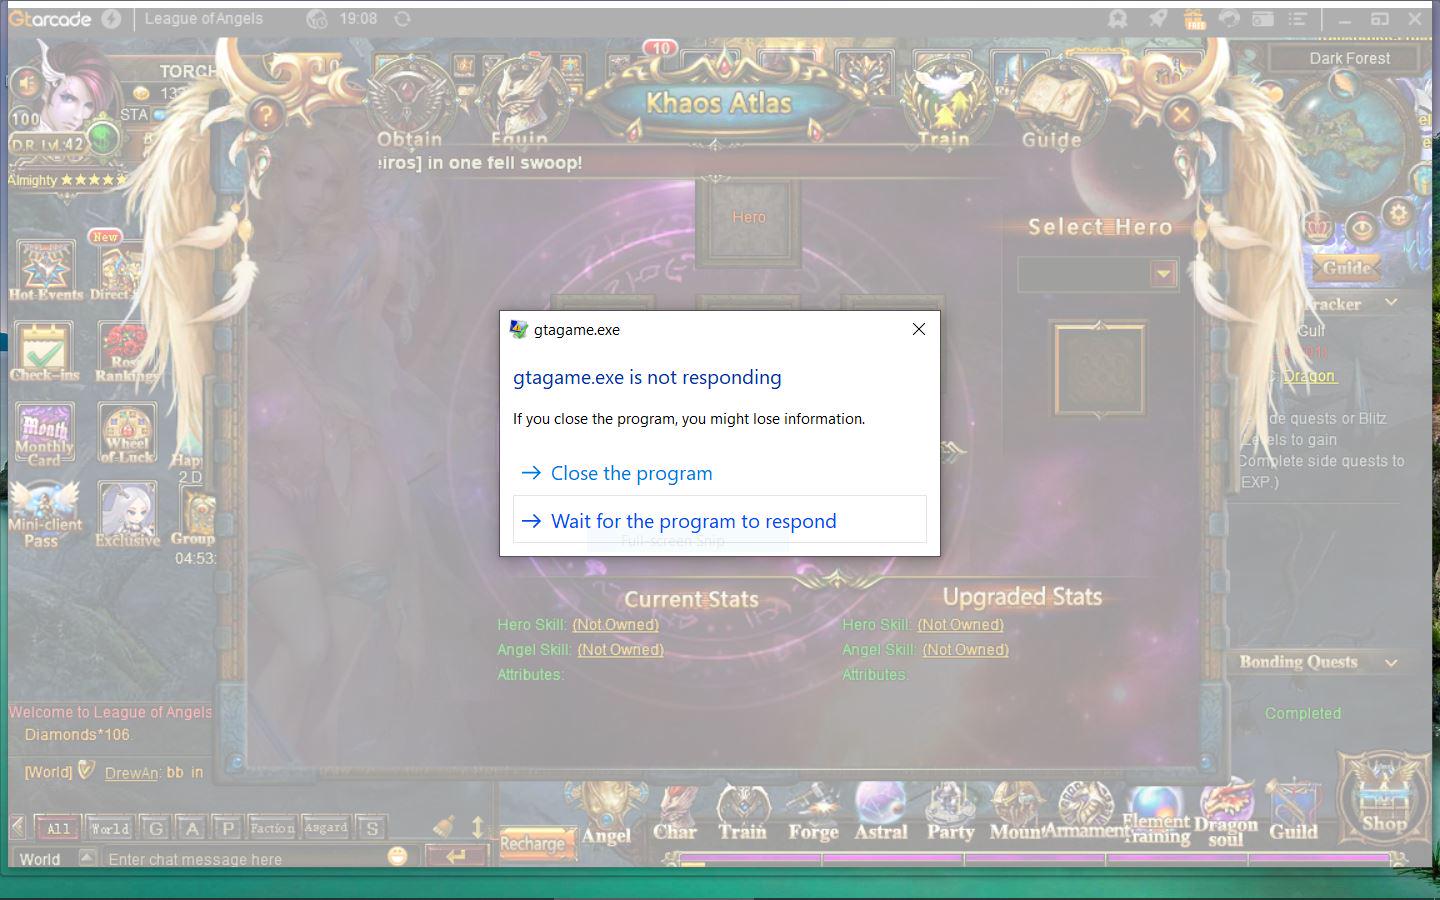Clear chat with the broom icon
The height and width of the screenshot is (900, 1440).
[x=445, y=826]
